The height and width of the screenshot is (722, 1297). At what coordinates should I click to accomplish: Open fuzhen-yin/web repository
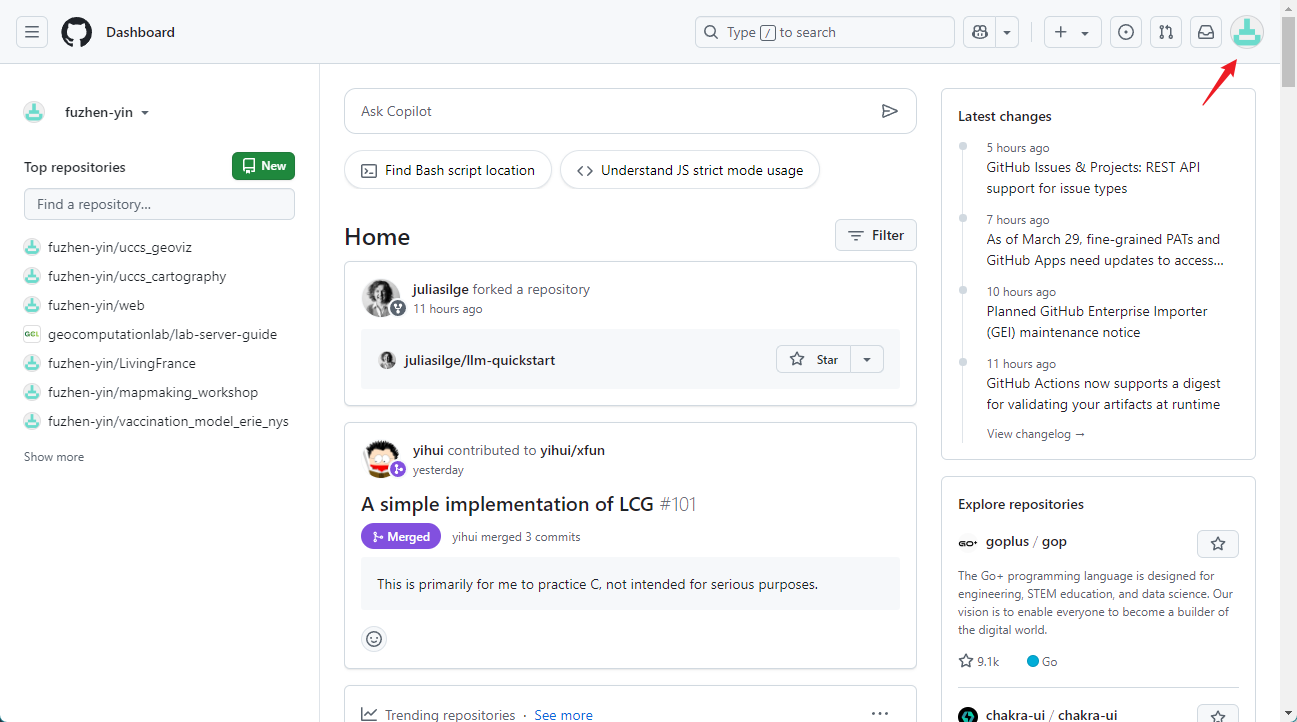96,305
